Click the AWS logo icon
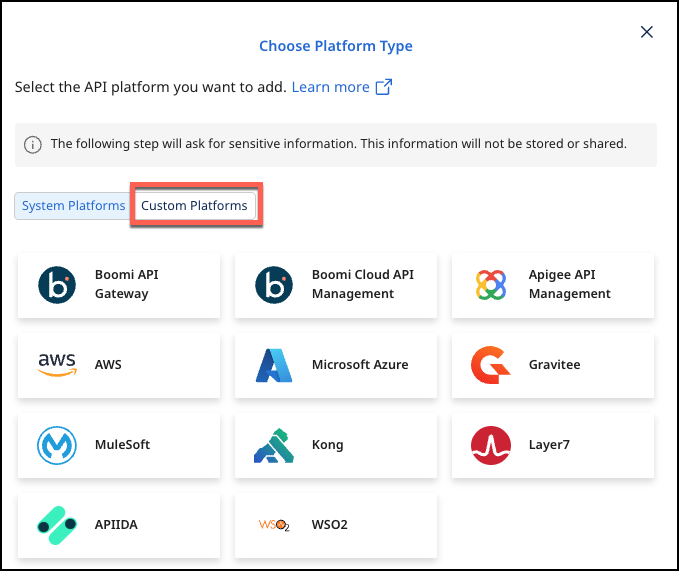The width and height of the screenshot is (679, 571). (x=57, y=365)
